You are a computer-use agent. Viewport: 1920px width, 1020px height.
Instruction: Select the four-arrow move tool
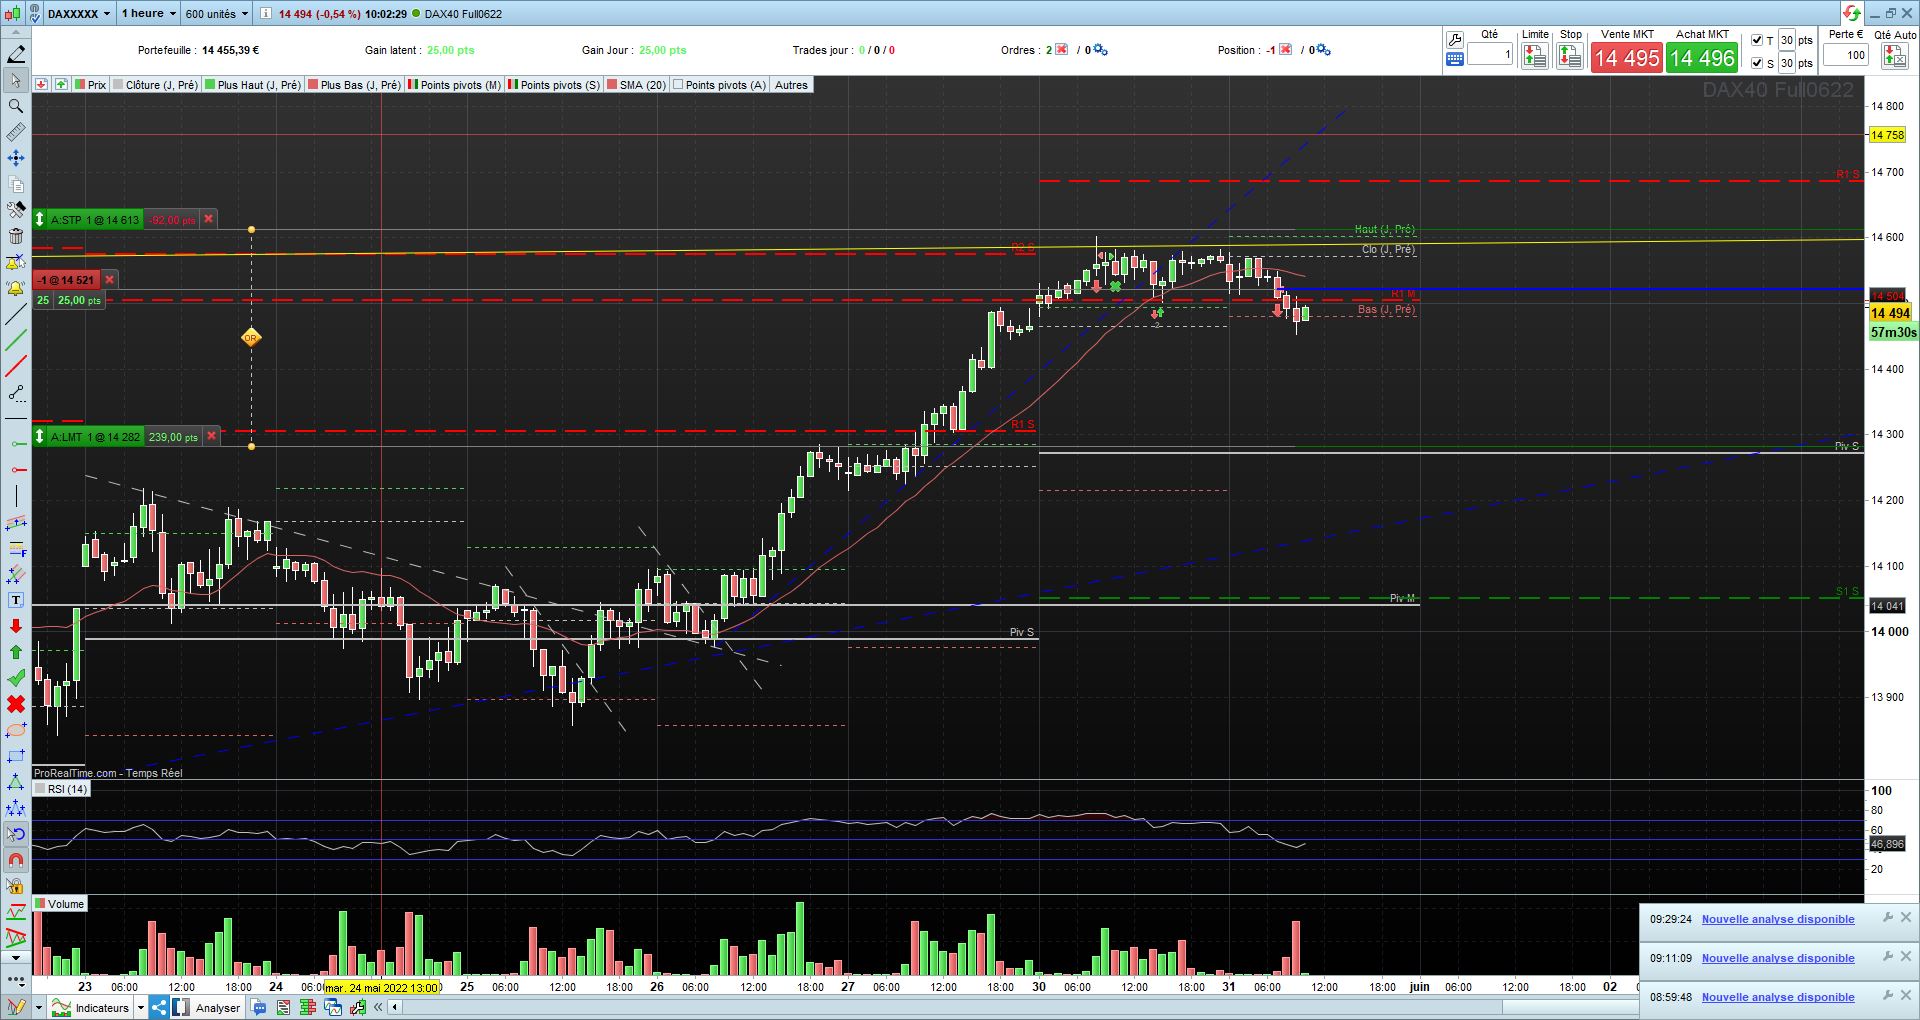pyautogui.click(x=16, y=158)
